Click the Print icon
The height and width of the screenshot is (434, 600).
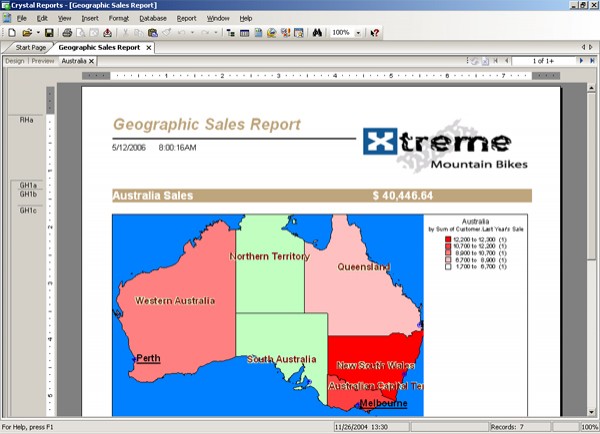[x=67, y=33]
